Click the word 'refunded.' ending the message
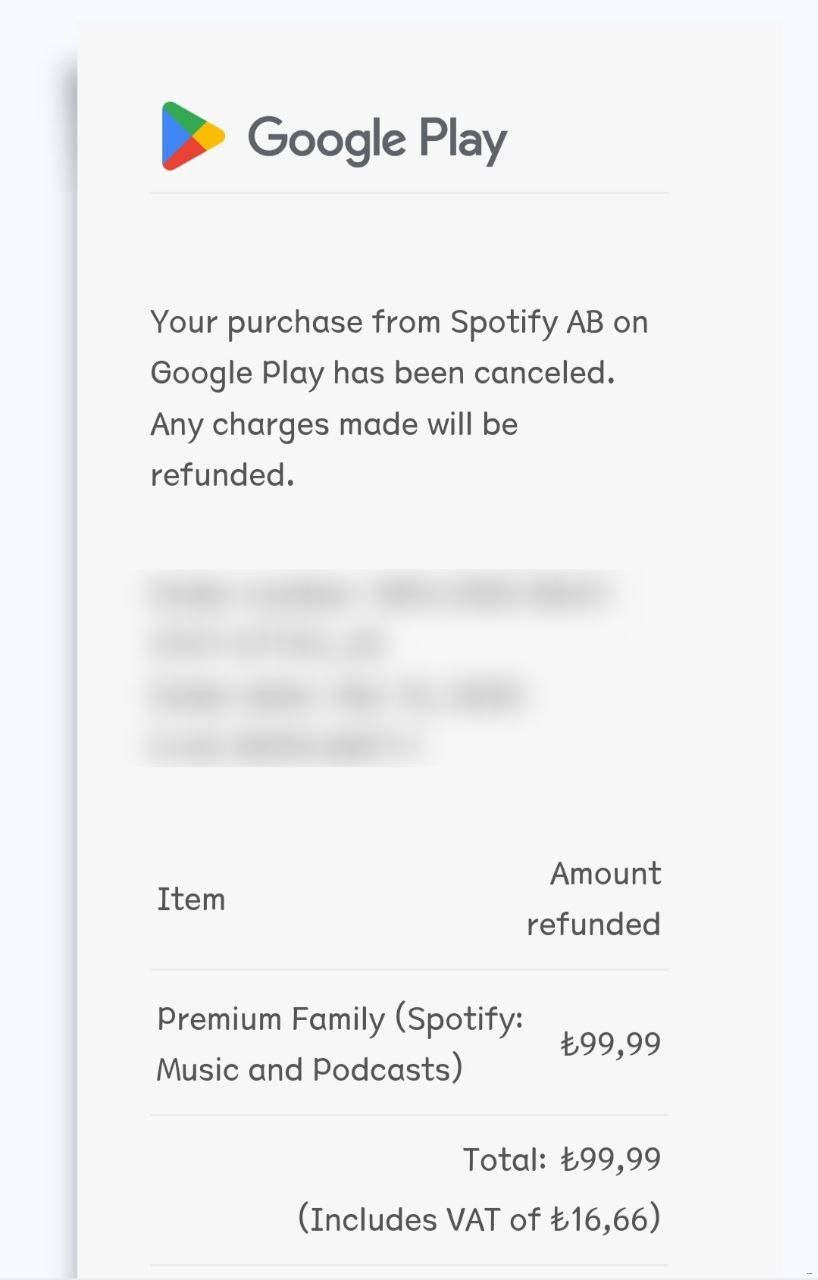 click(222, 475)
